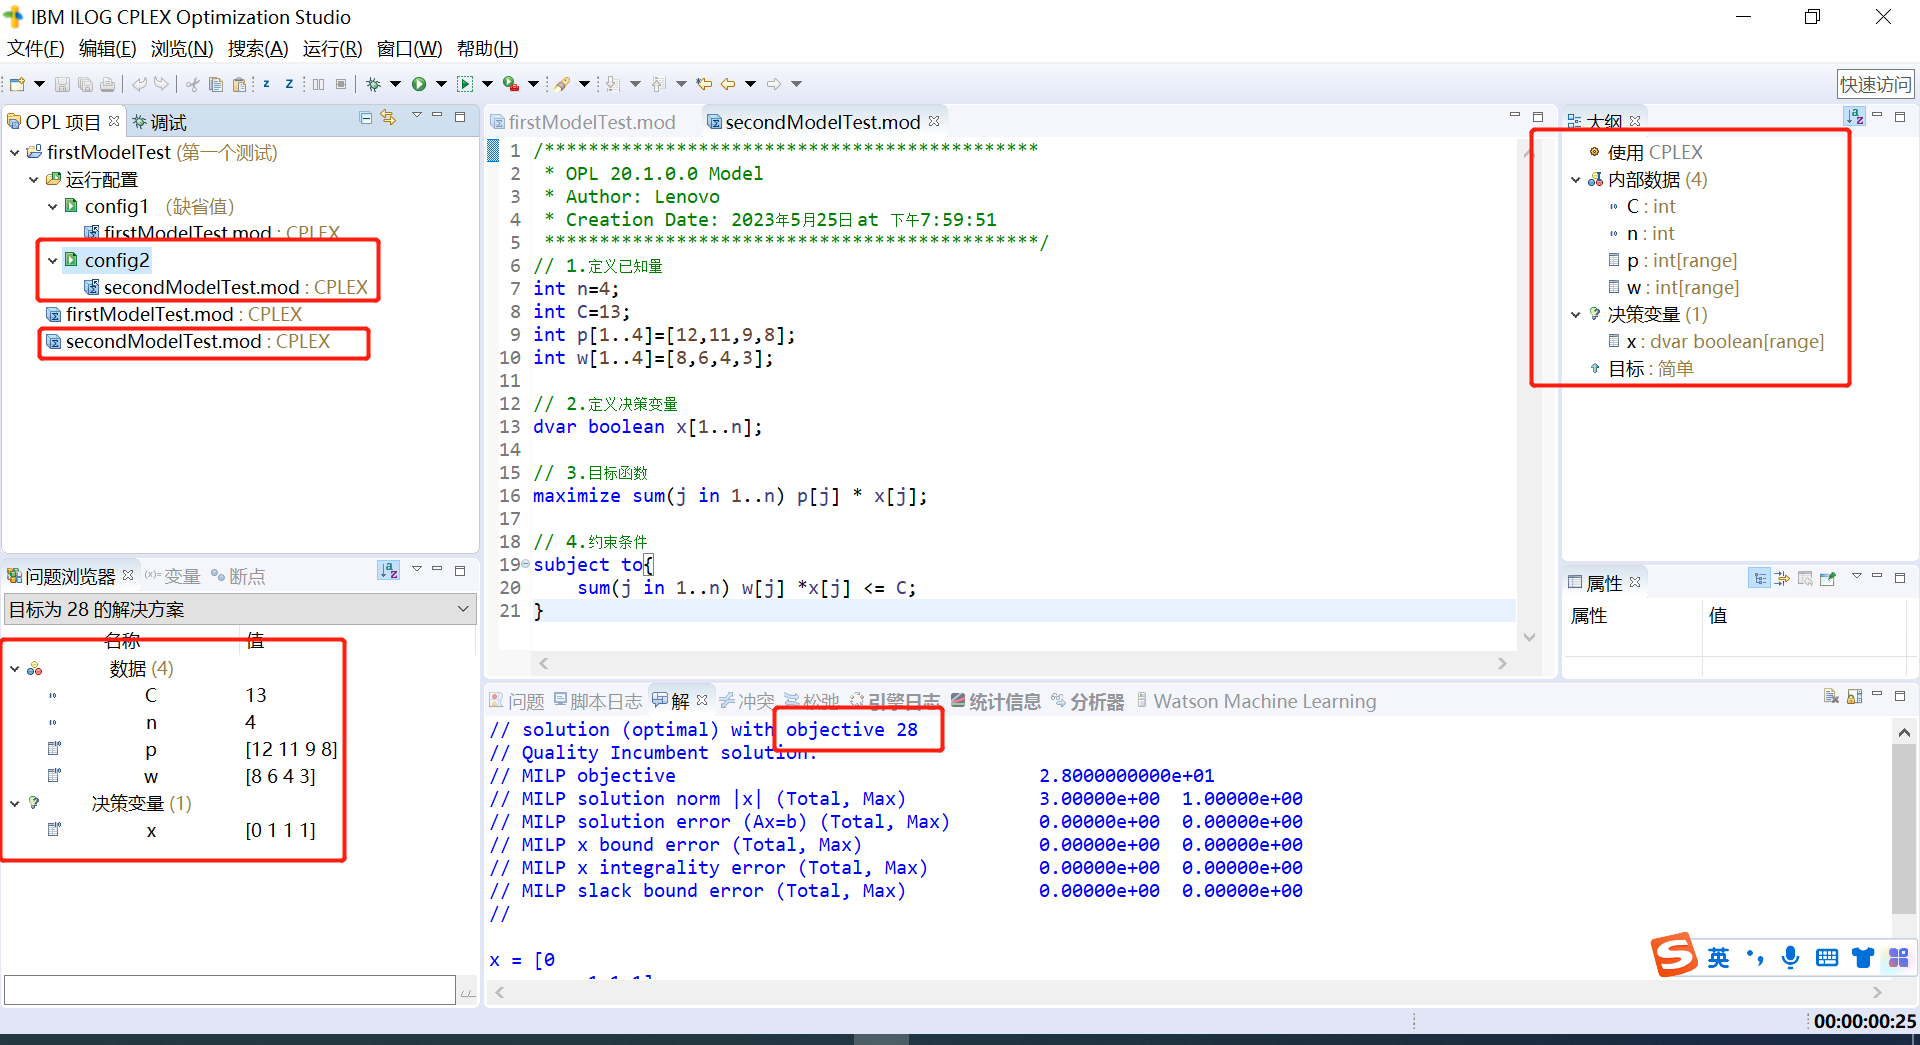1920x1045 pixels.
Task: Click the Print toolbar icon
Action: click(x=108, y=84)
